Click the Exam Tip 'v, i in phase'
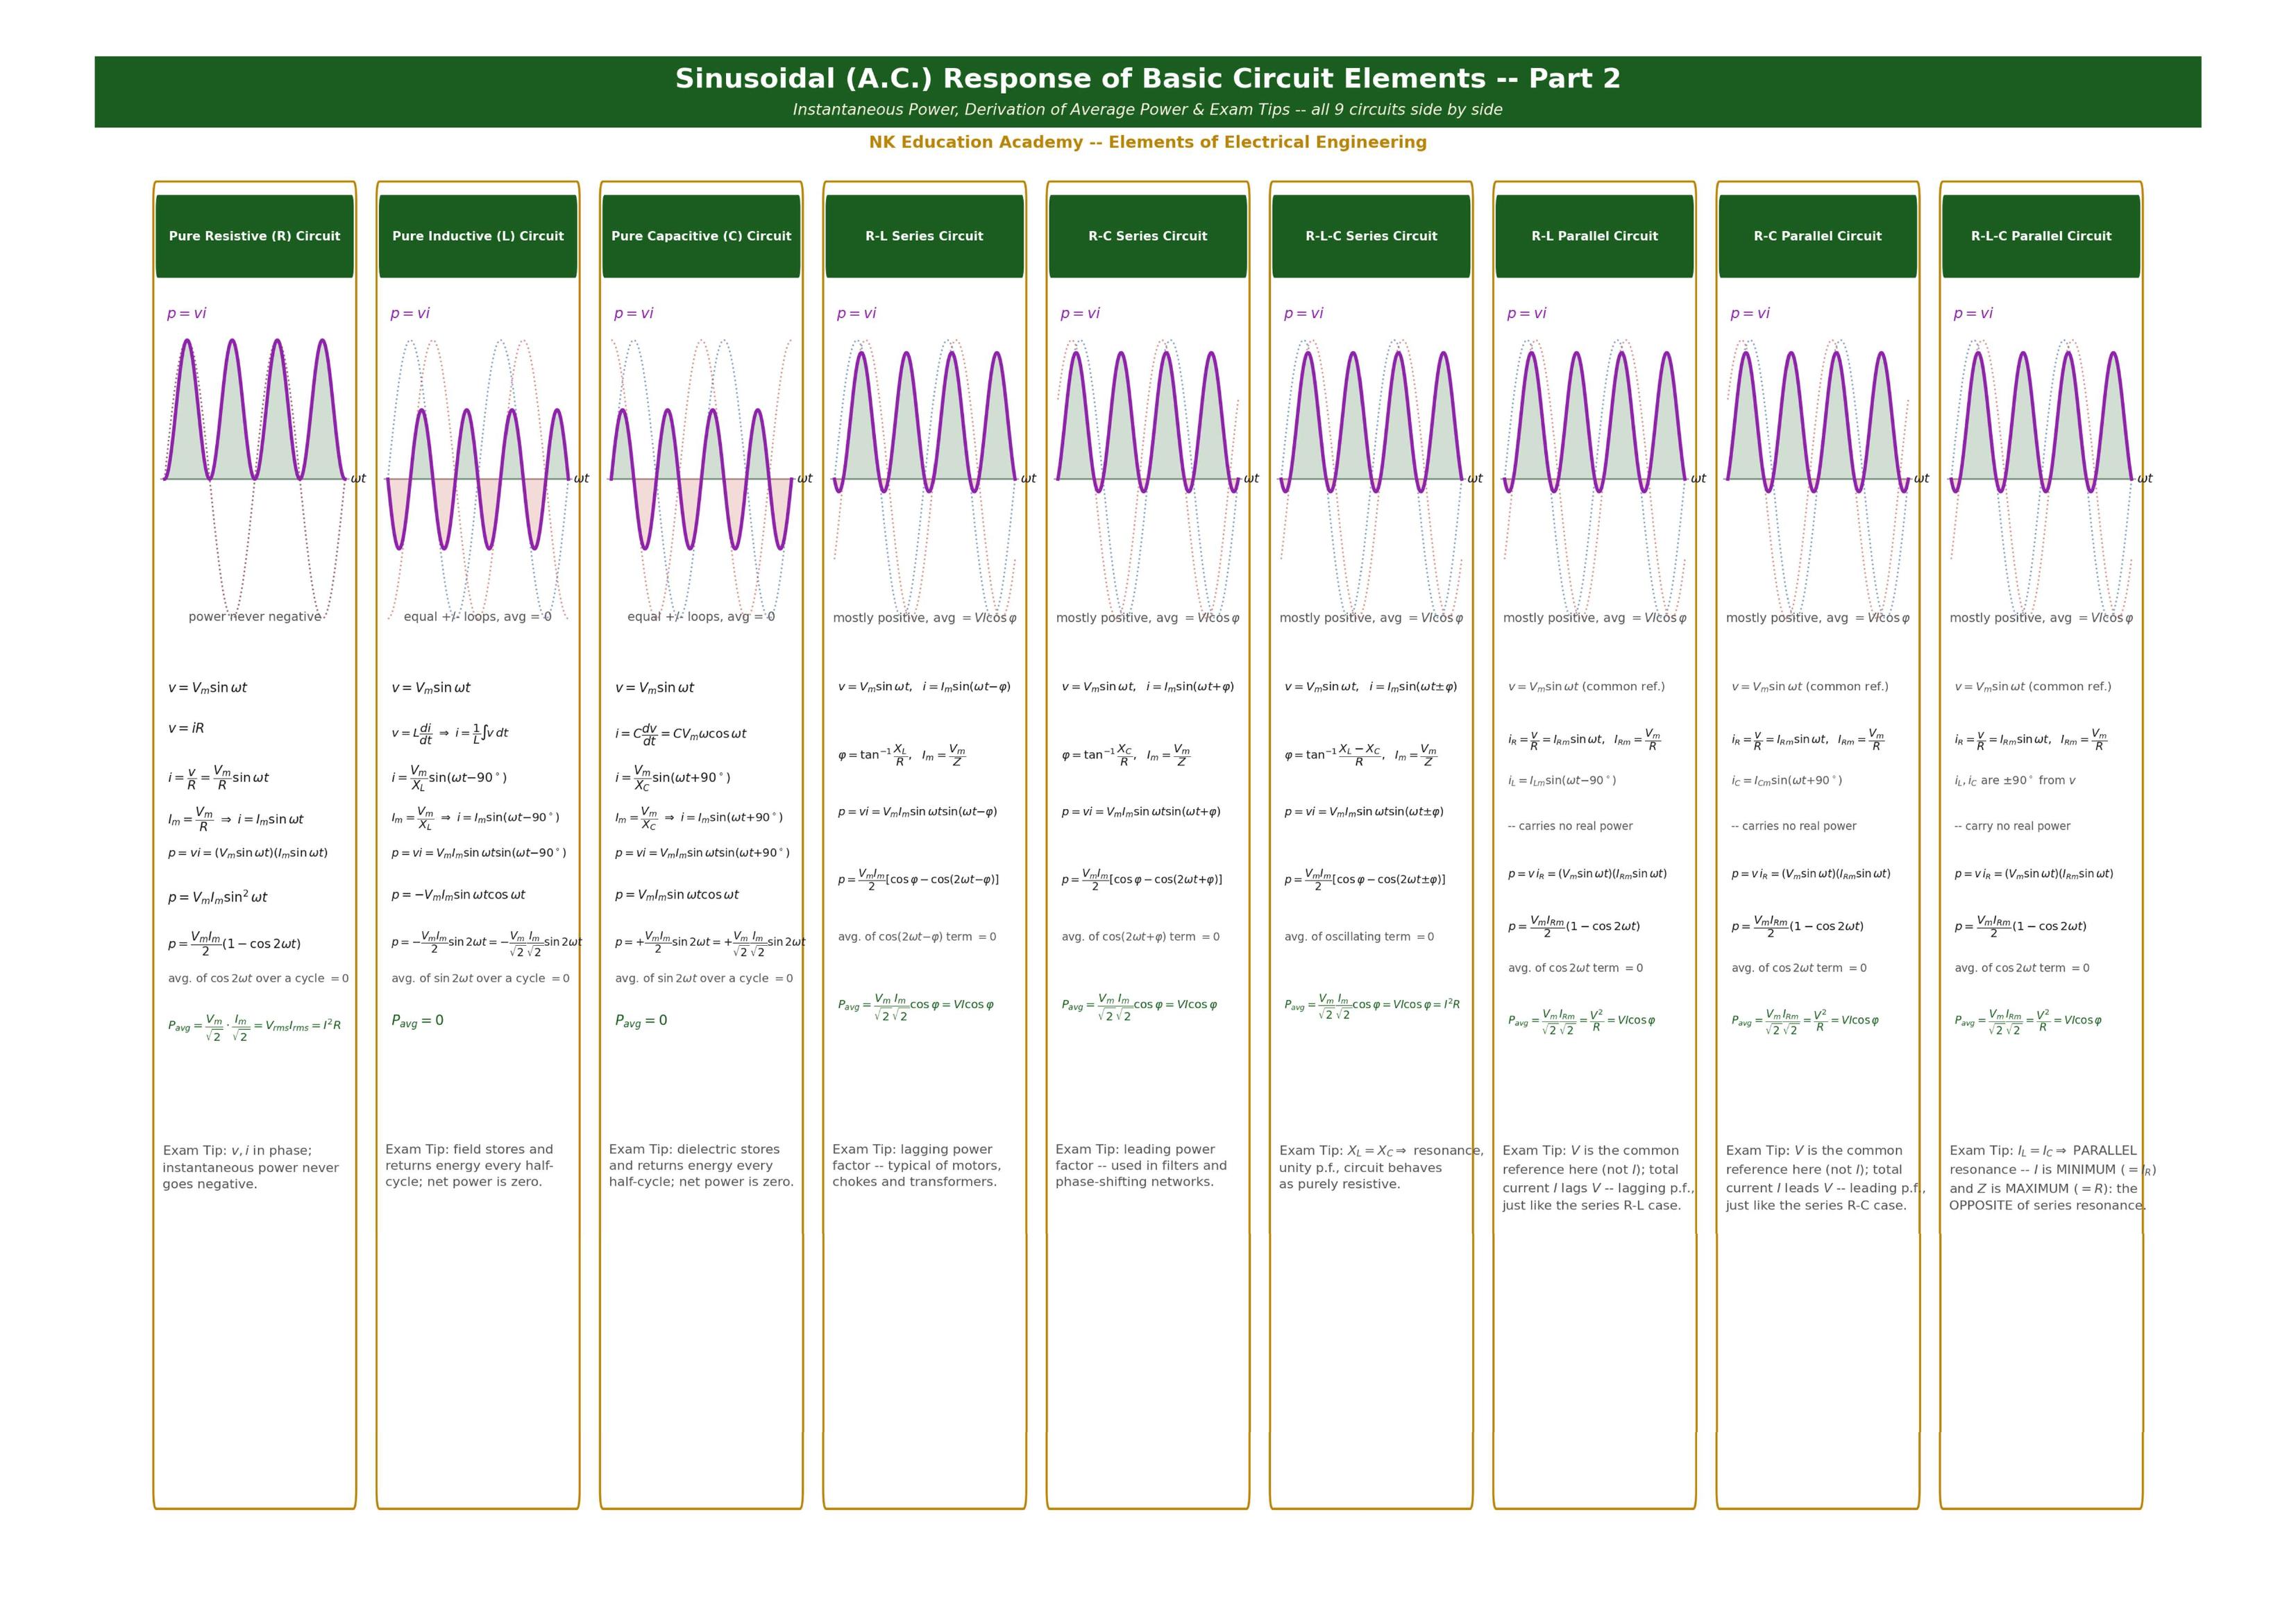 coord(251,1167)
